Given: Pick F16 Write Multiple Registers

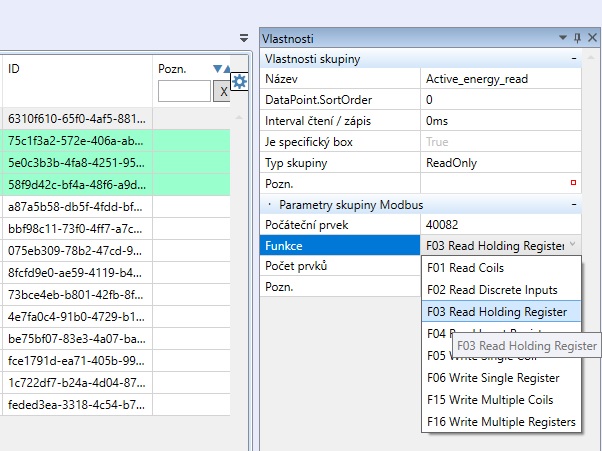Looking at the screenshot, I should tap(500, 422).
